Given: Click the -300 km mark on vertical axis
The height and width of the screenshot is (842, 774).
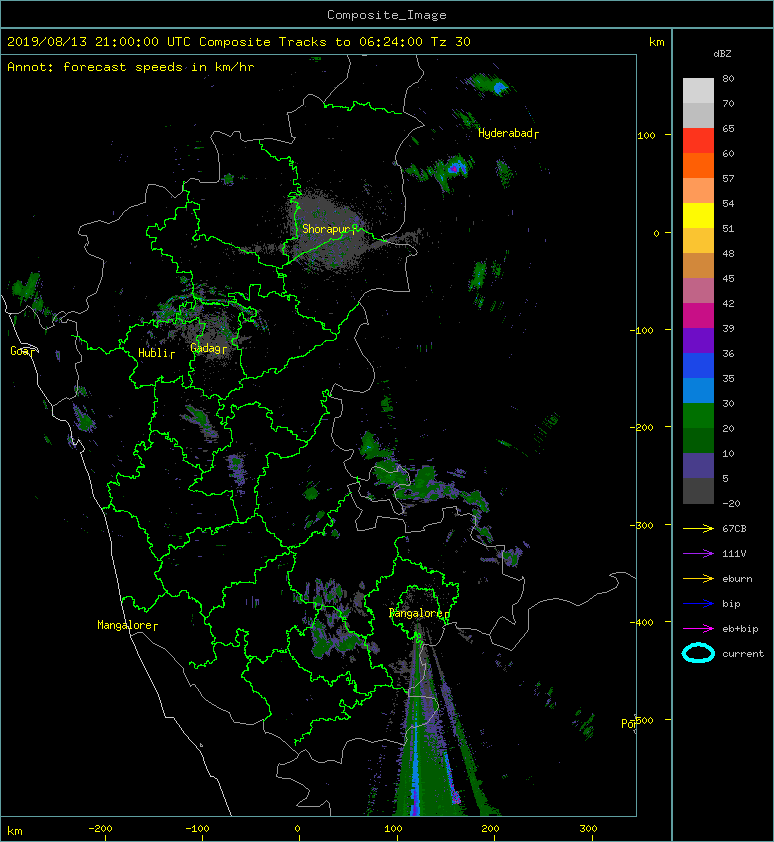Looking at the screenshot, I should click(x=641, y=525).
